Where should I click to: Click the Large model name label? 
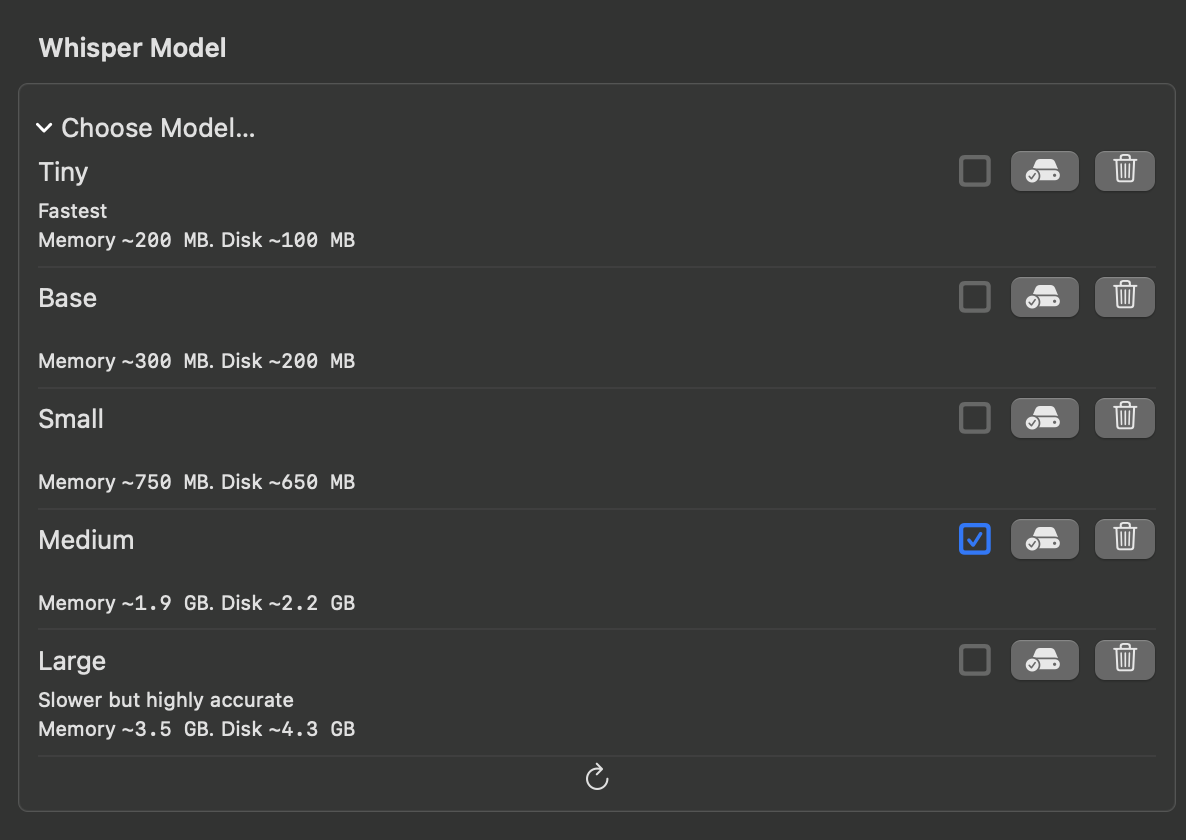(x=72, y=661)
